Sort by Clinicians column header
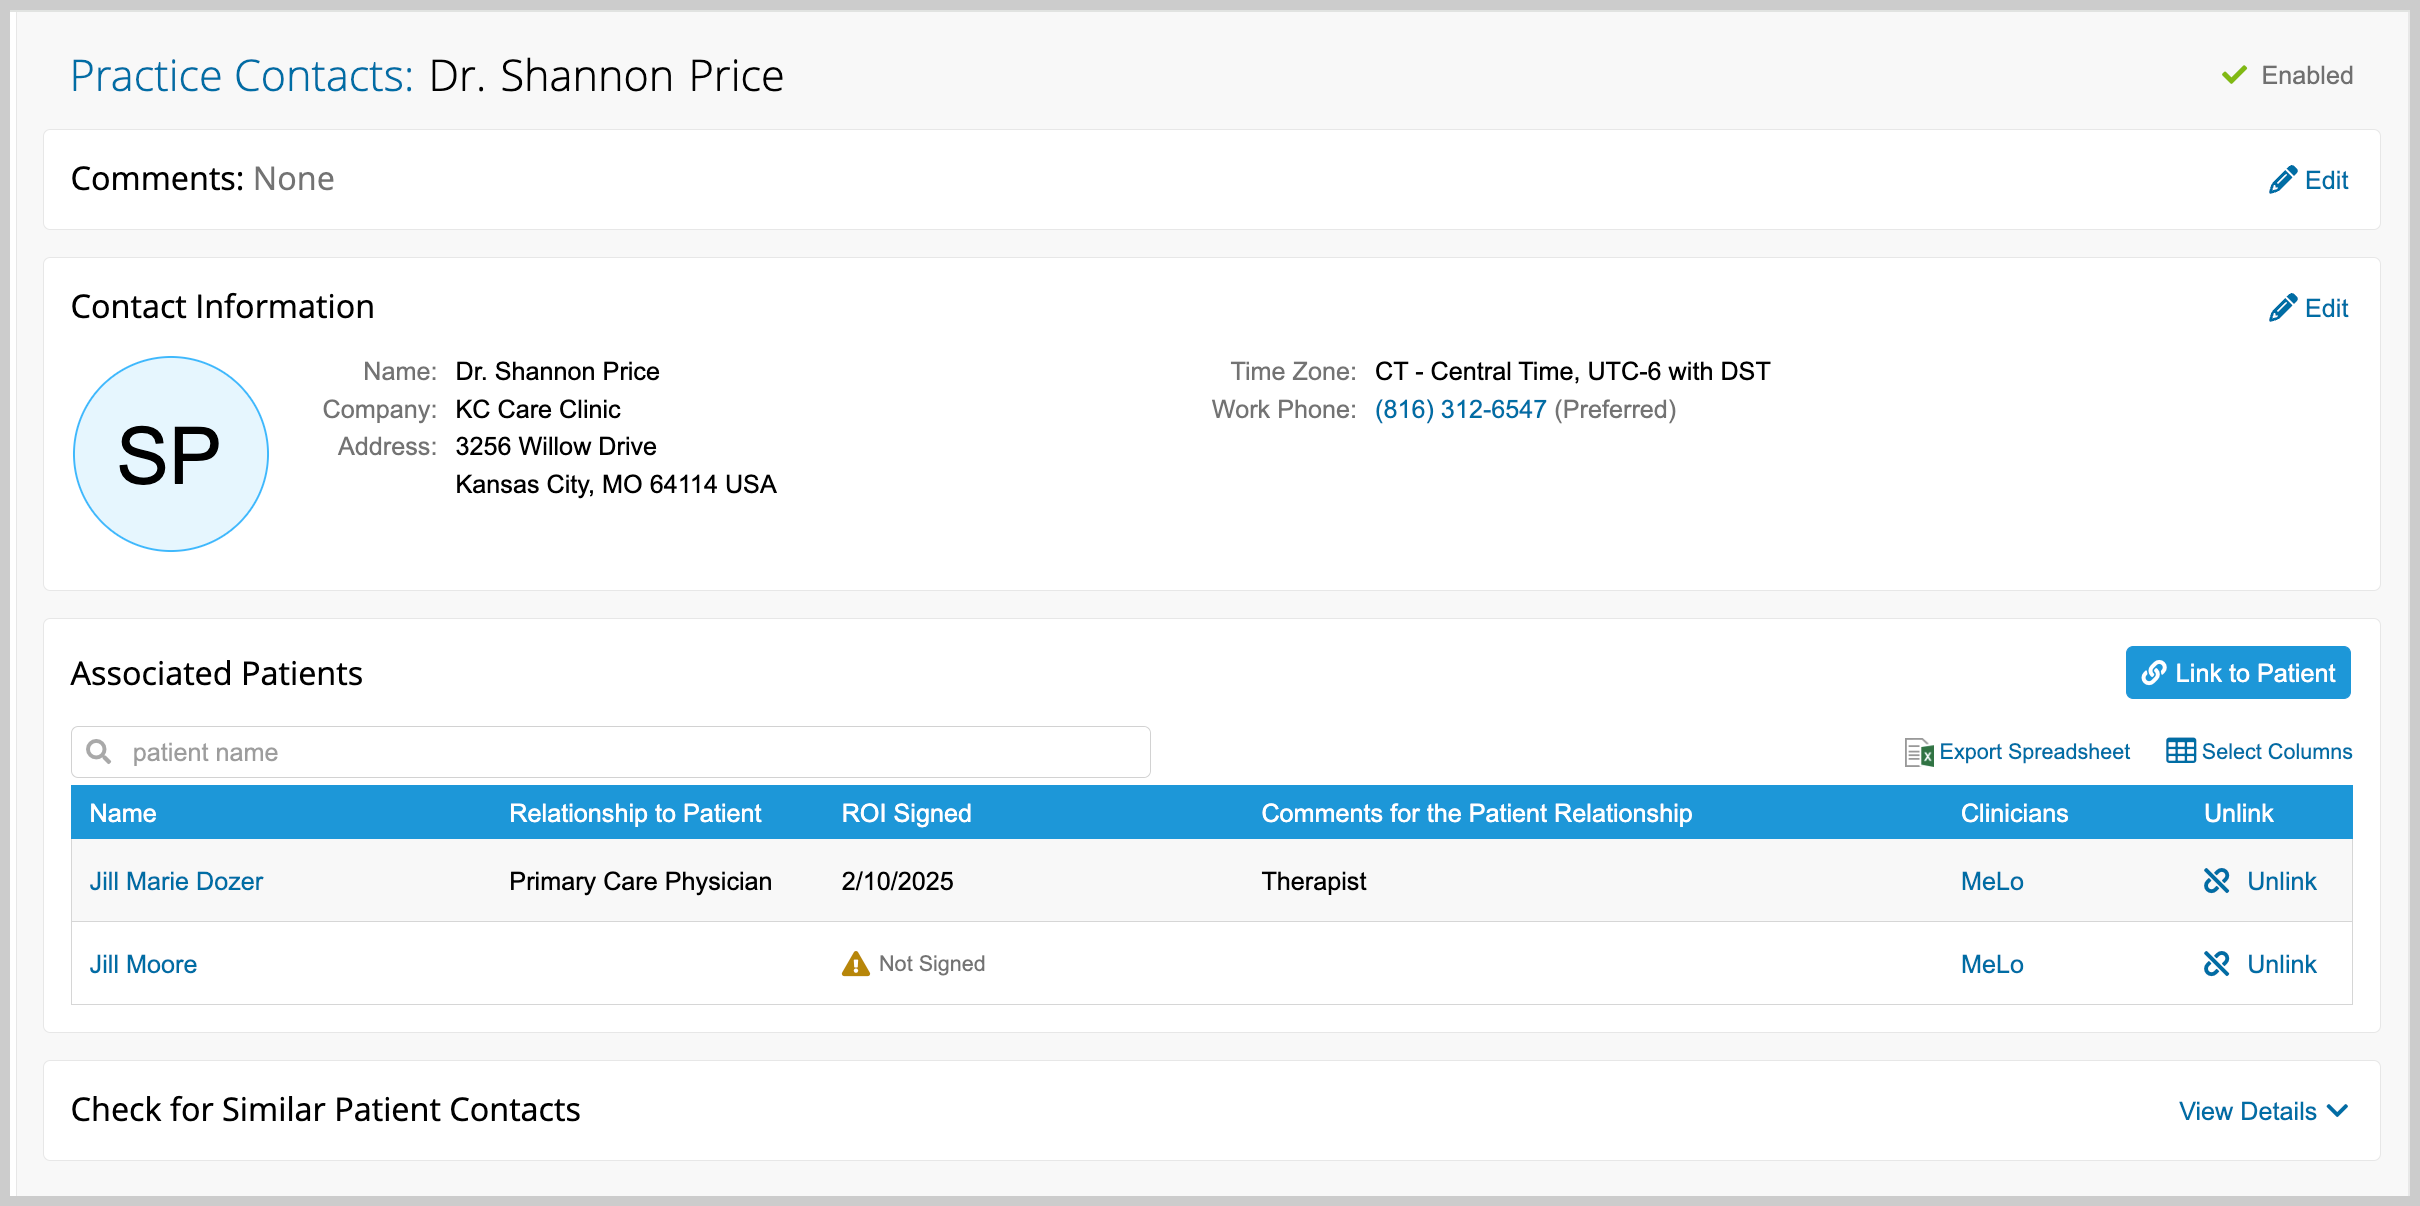This screenshot has width=2420, height=1206. [x=2014, y=813]
